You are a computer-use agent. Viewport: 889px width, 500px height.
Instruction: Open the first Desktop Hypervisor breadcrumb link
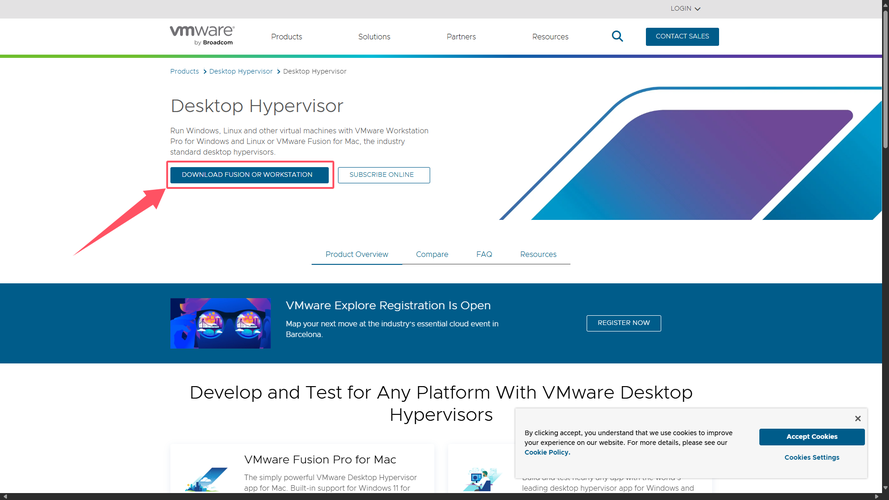click(x=240, y=71)
